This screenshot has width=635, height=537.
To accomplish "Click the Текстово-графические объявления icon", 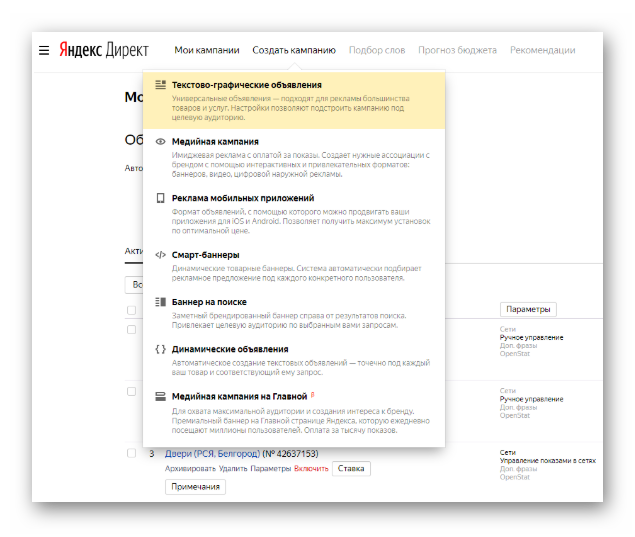I will (160, 85).
